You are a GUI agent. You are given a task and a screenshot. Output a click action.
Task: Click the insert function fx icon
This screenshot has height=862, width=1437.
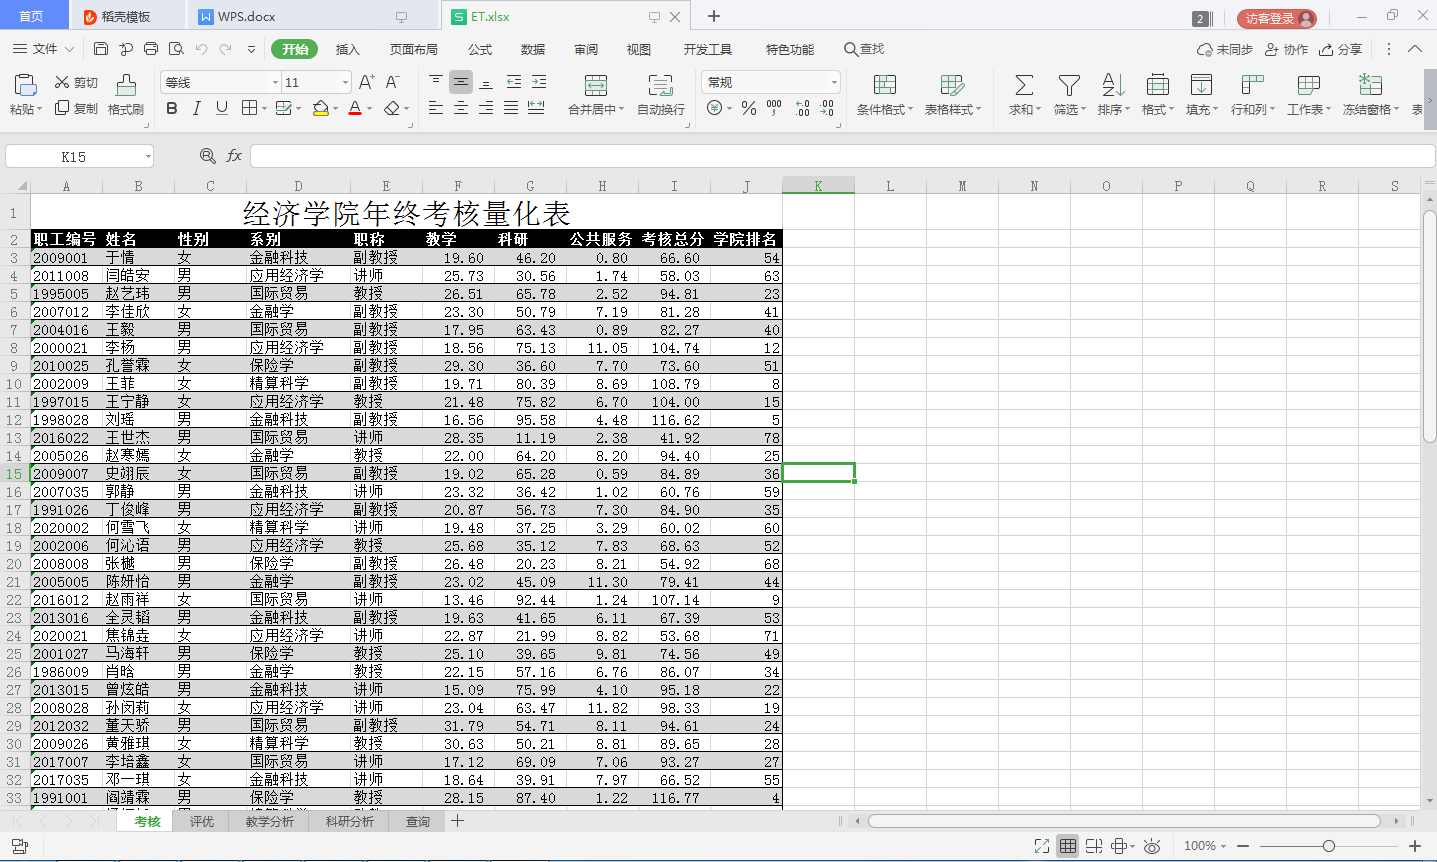click(x=234, y=156)
